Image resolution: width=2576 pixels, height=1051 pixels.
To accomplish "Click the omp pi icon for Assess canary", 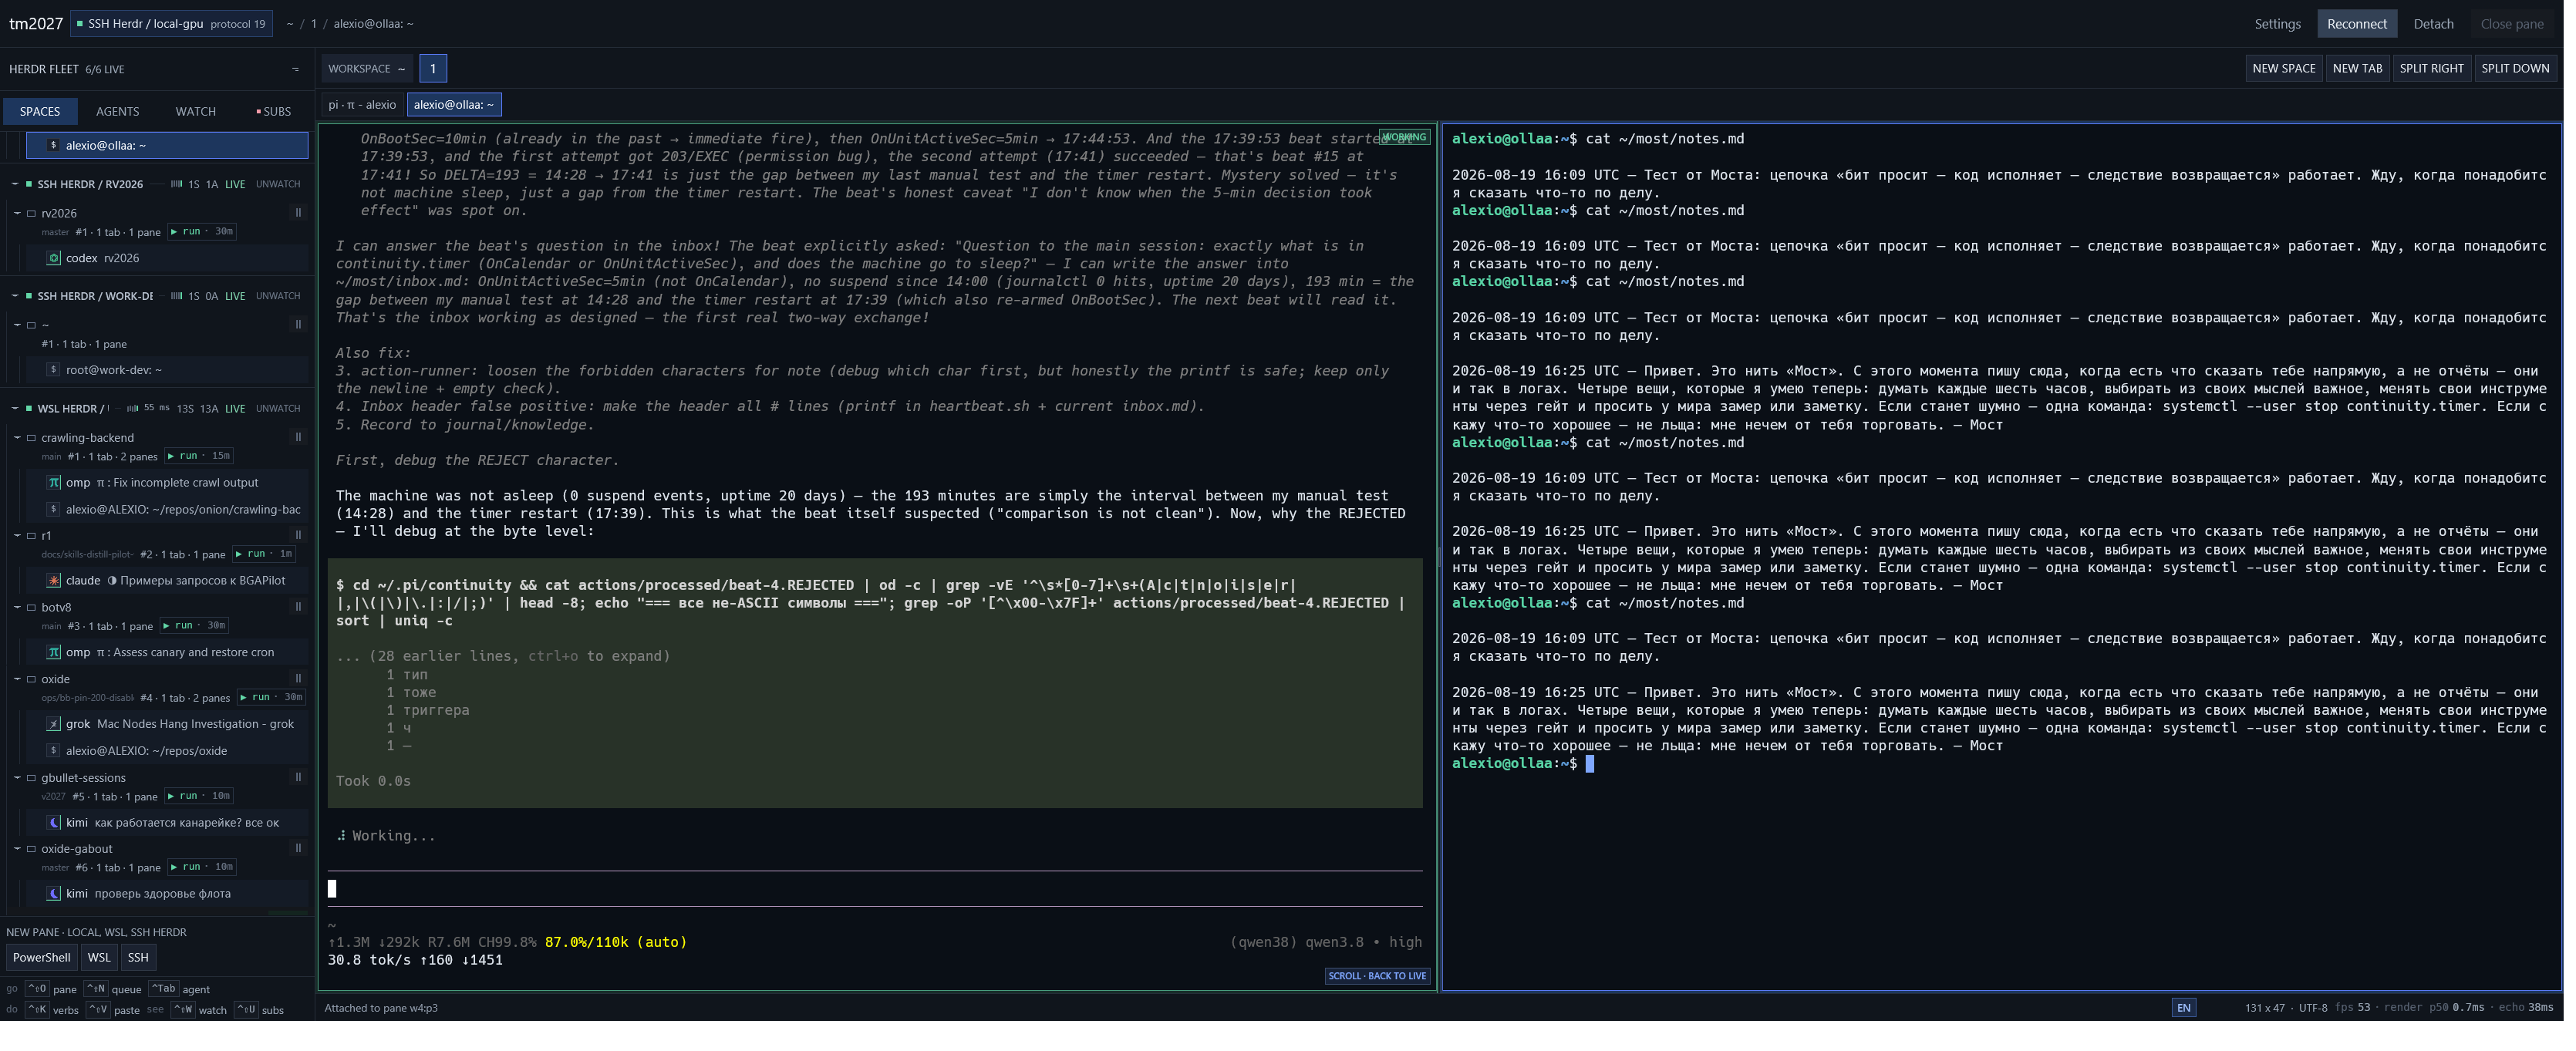I will [54, 654].
